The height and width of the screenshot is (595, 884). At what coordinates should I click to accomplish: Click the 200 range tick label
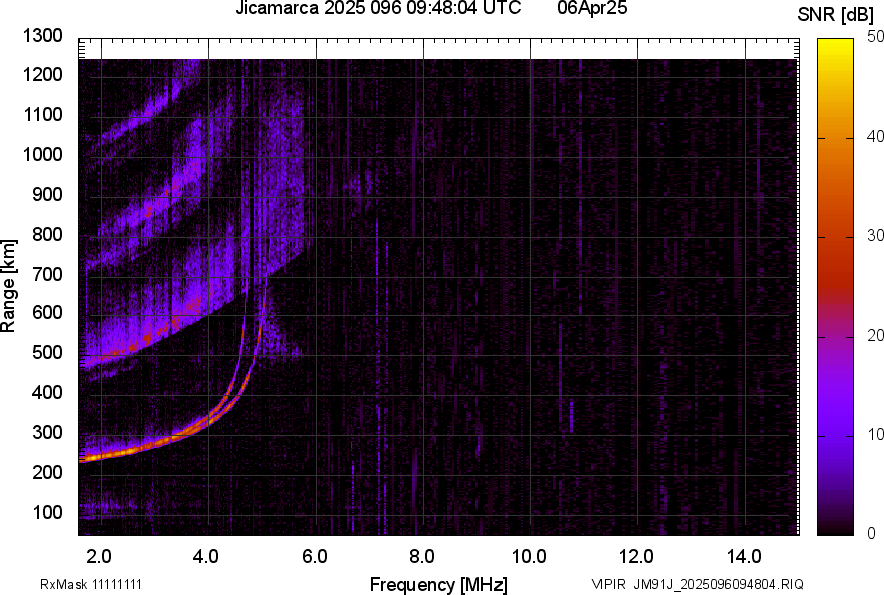point(47,472)
